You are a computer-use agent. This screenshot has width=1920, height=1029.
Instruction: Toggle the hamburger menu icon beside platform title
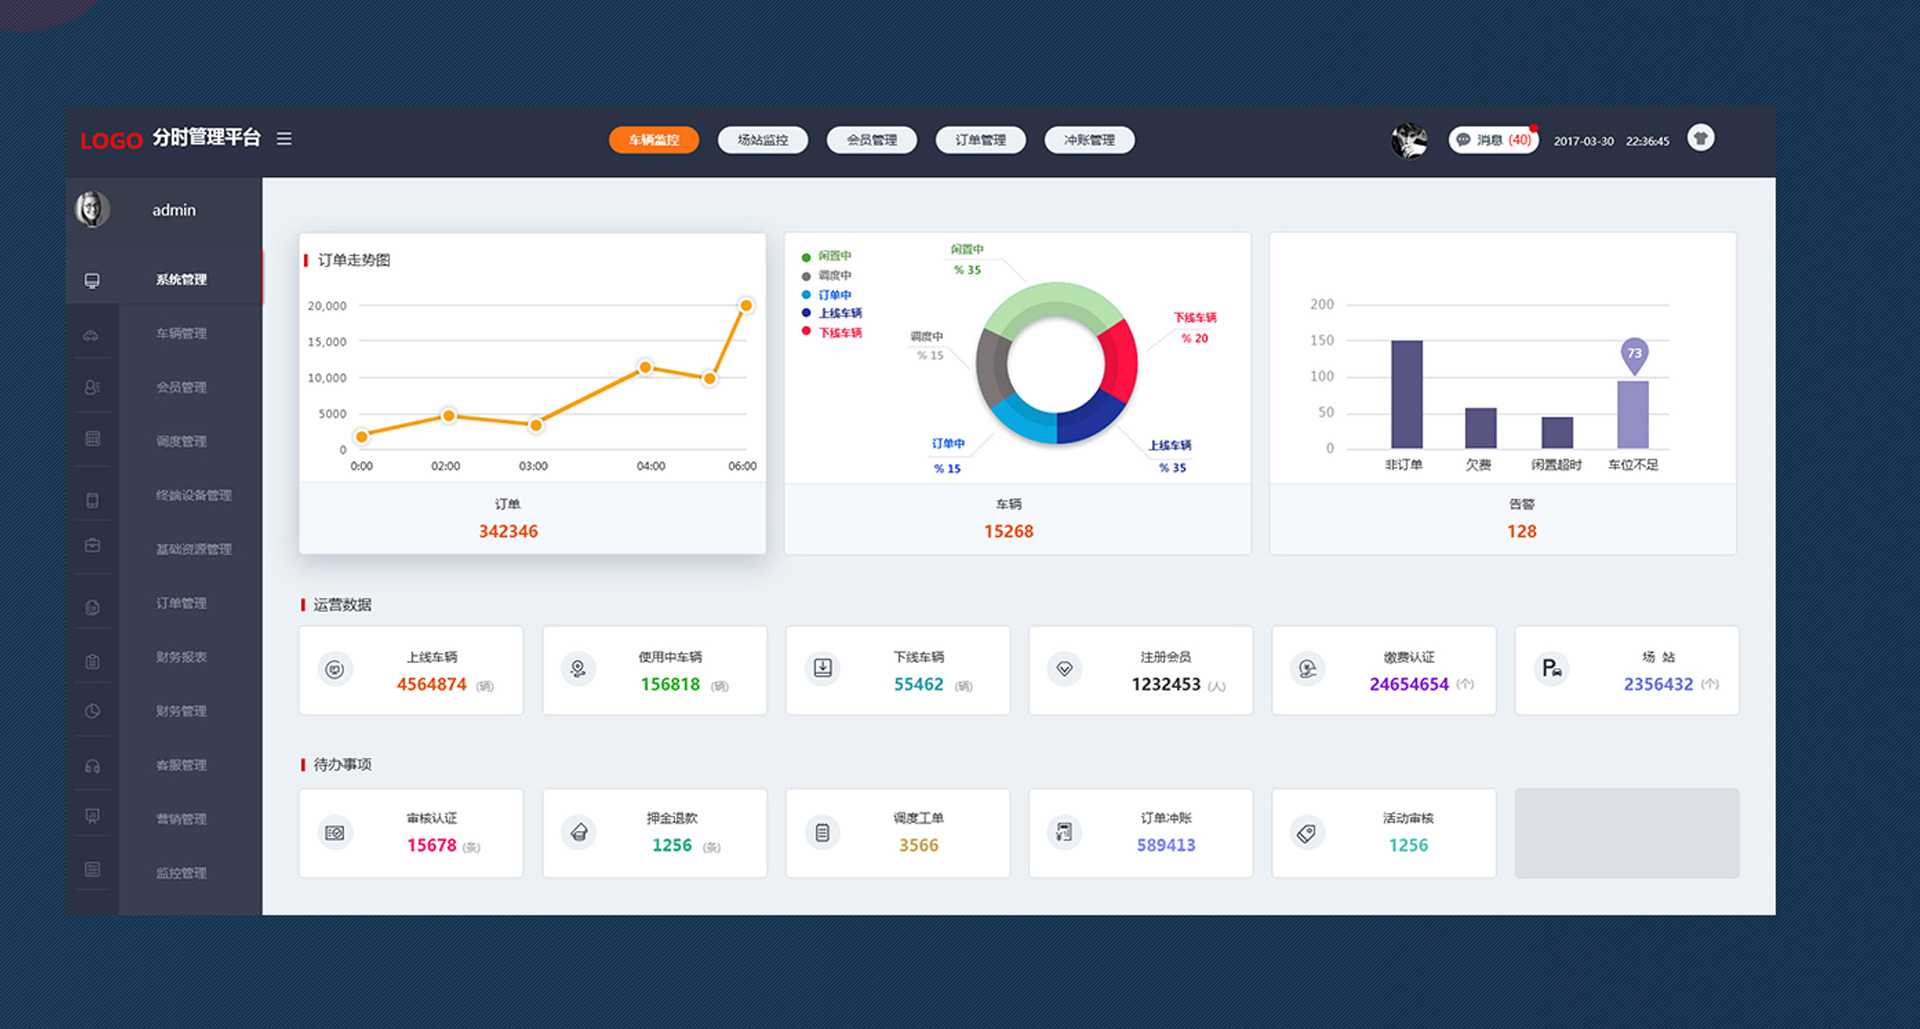click(x=284, y=139)
